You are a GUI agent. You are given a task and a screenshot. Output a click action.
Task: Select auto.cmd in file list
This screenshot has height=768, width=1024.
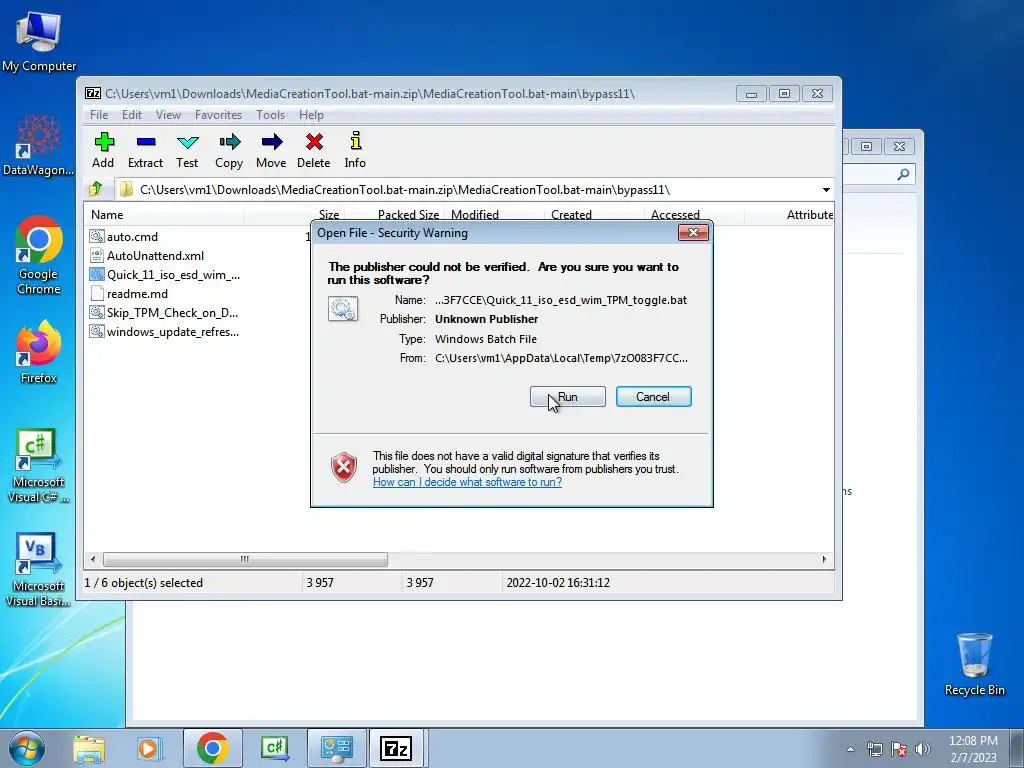click(133, 237)
